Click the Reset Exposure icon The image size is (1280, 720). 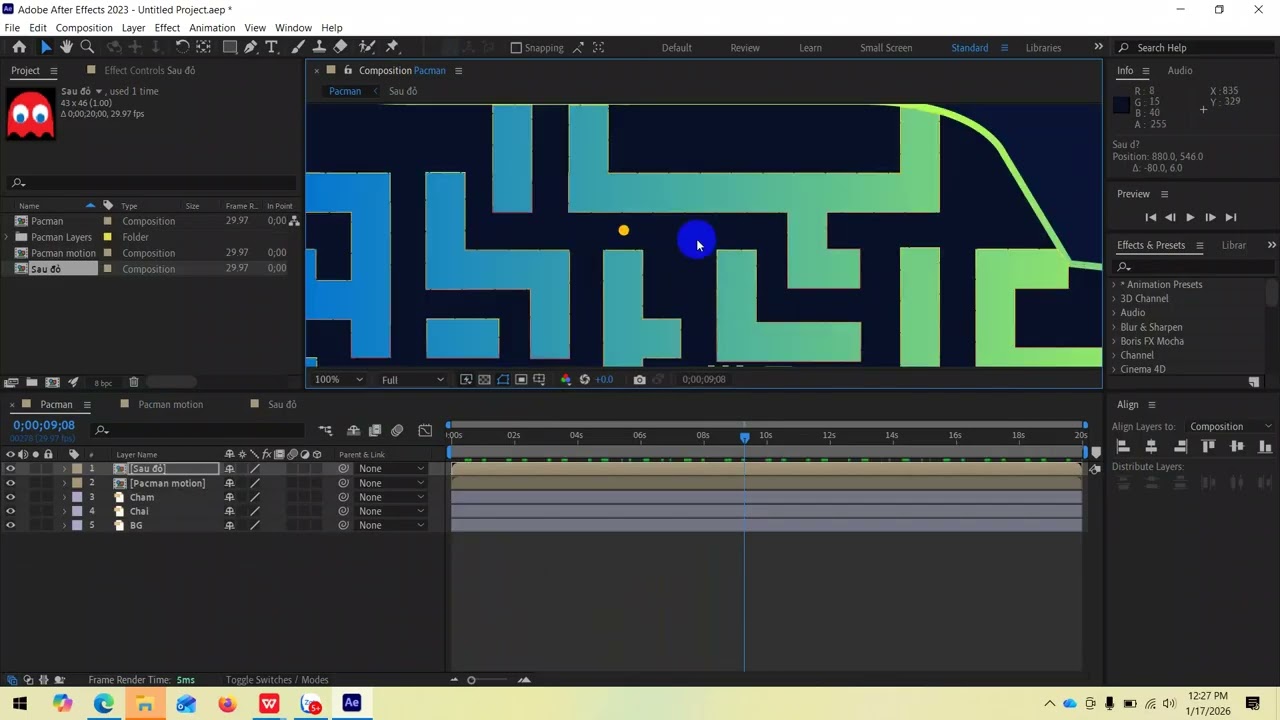585,380
